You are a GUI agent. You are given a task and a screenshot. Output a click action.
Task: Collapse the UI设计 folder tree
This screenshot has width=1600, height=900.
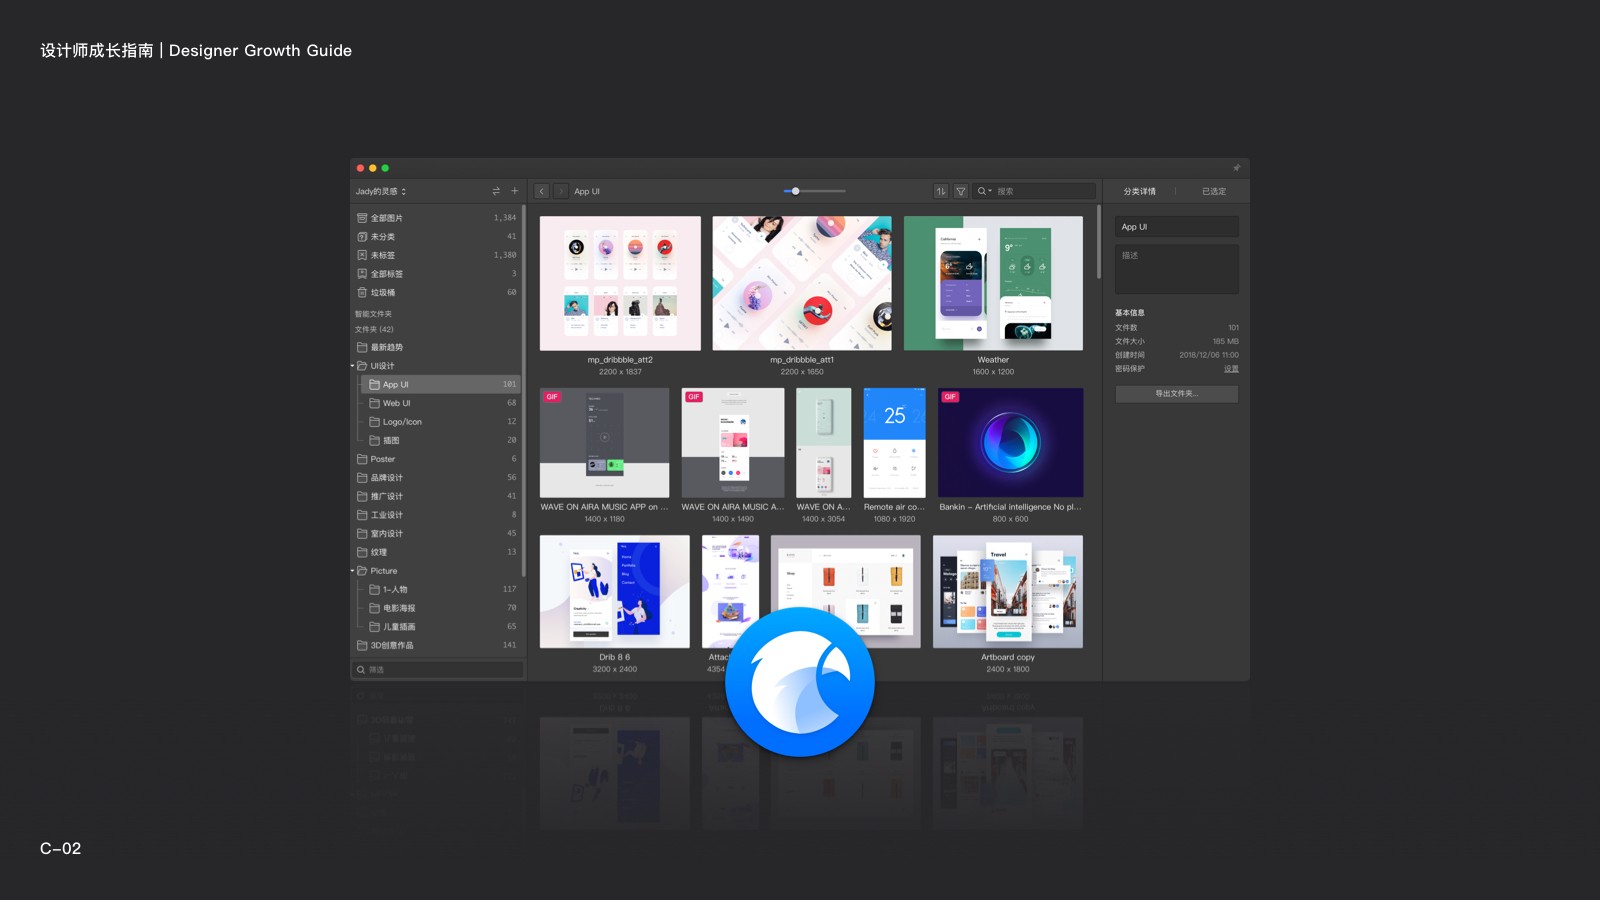[353, 366]
